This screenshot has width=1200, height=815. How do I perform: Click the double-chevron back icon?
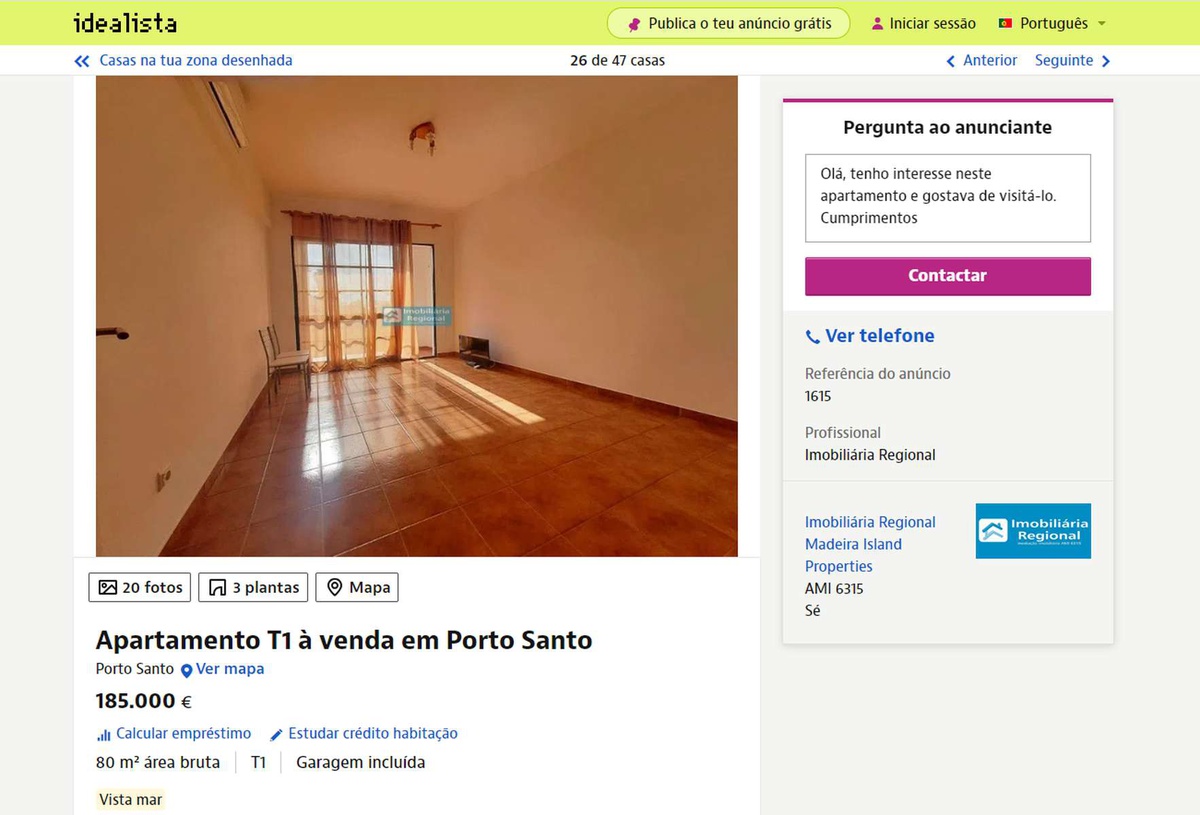tap(82, 61)
